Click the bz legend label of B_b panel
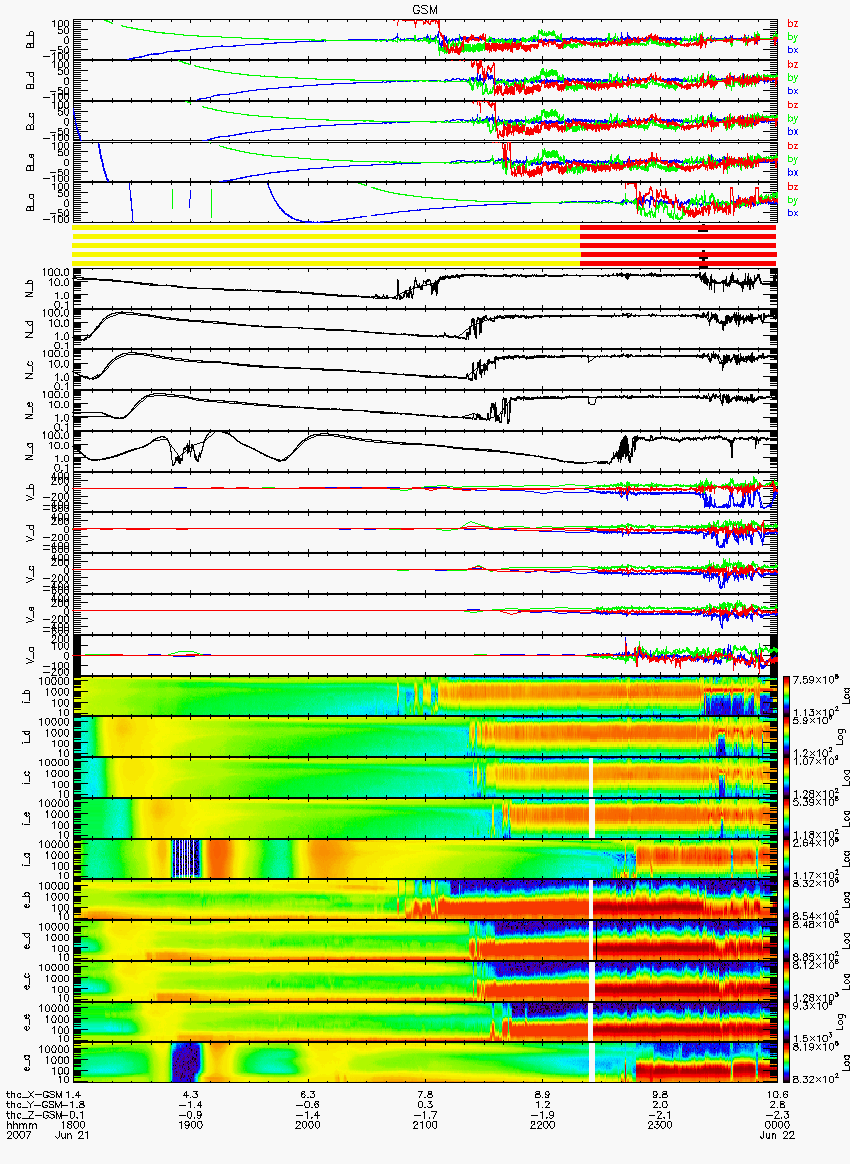The width and height of the screenshot is (850, 1164). (793, 24)
